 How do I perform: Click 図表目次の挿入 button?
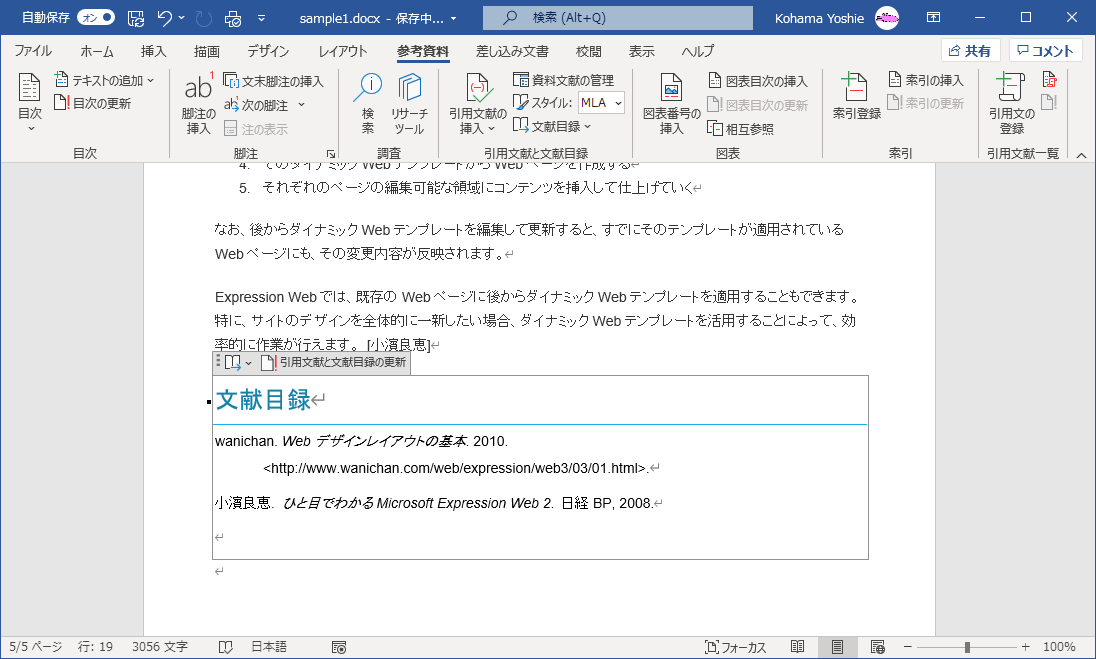(x=758, y=81)
